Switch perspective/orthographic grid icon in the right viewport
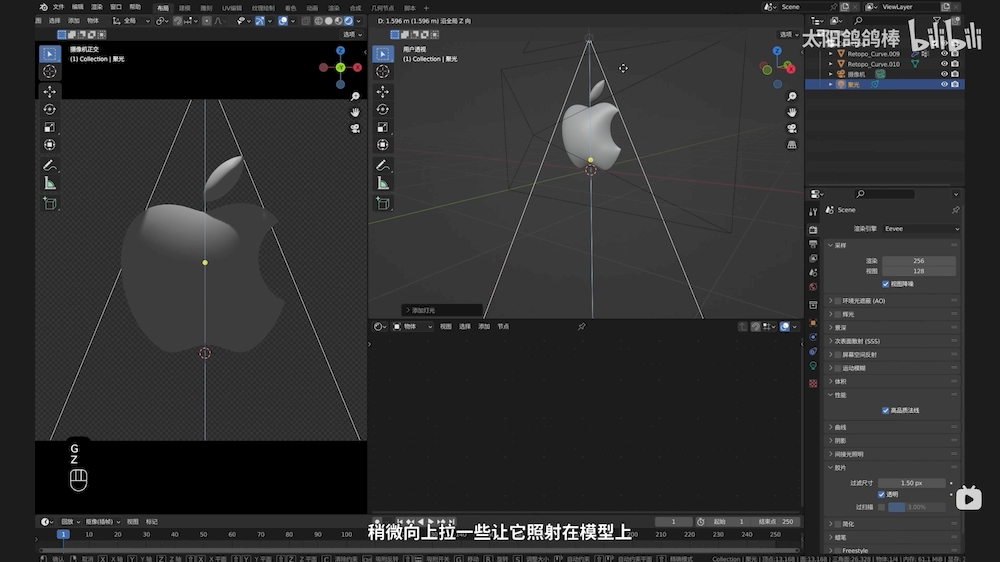The height and width of the screenshot is (562, 1000). [x=791, y=145]
